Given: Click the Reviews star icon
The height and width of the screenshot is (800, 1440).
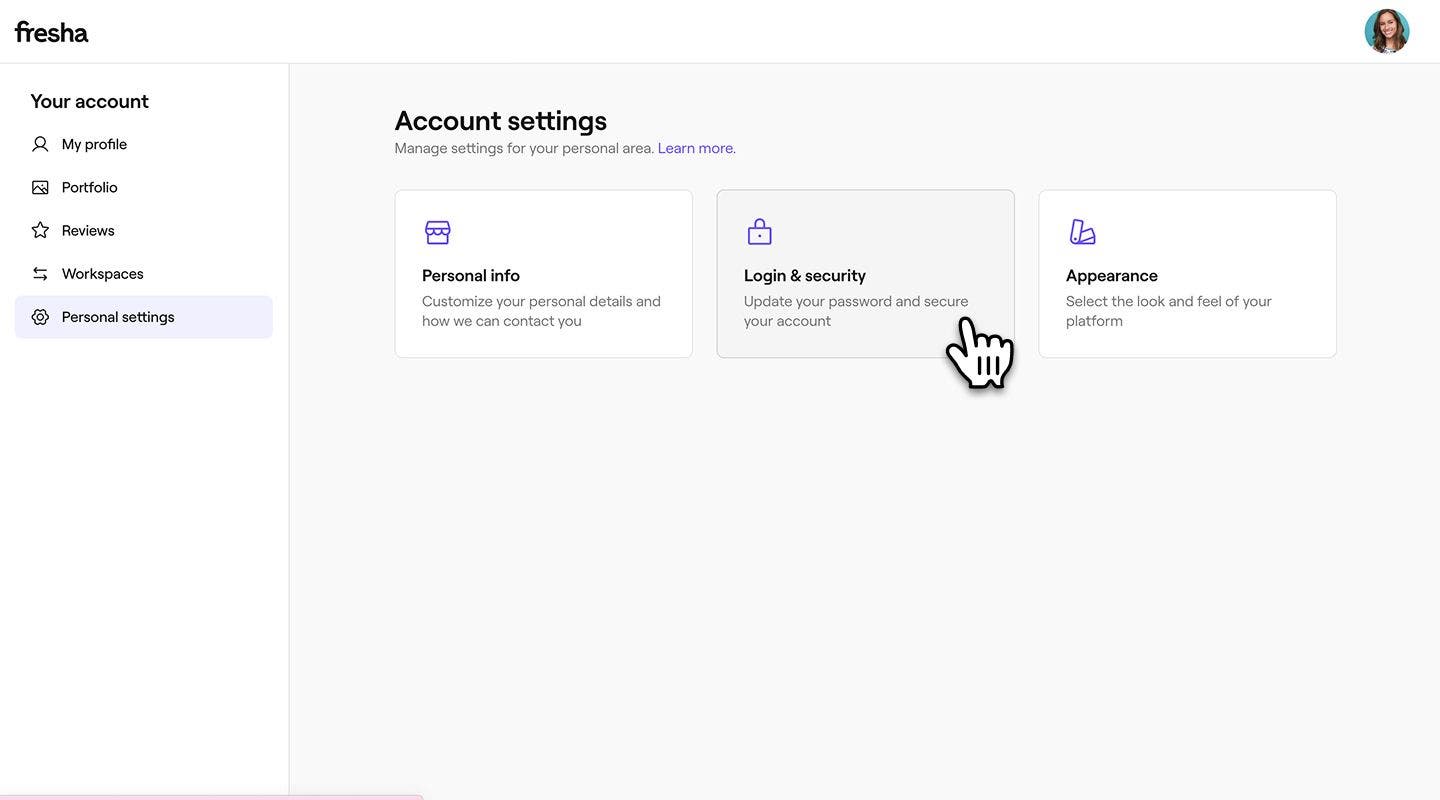Looking at the screenshot, I should coord(40,230).
